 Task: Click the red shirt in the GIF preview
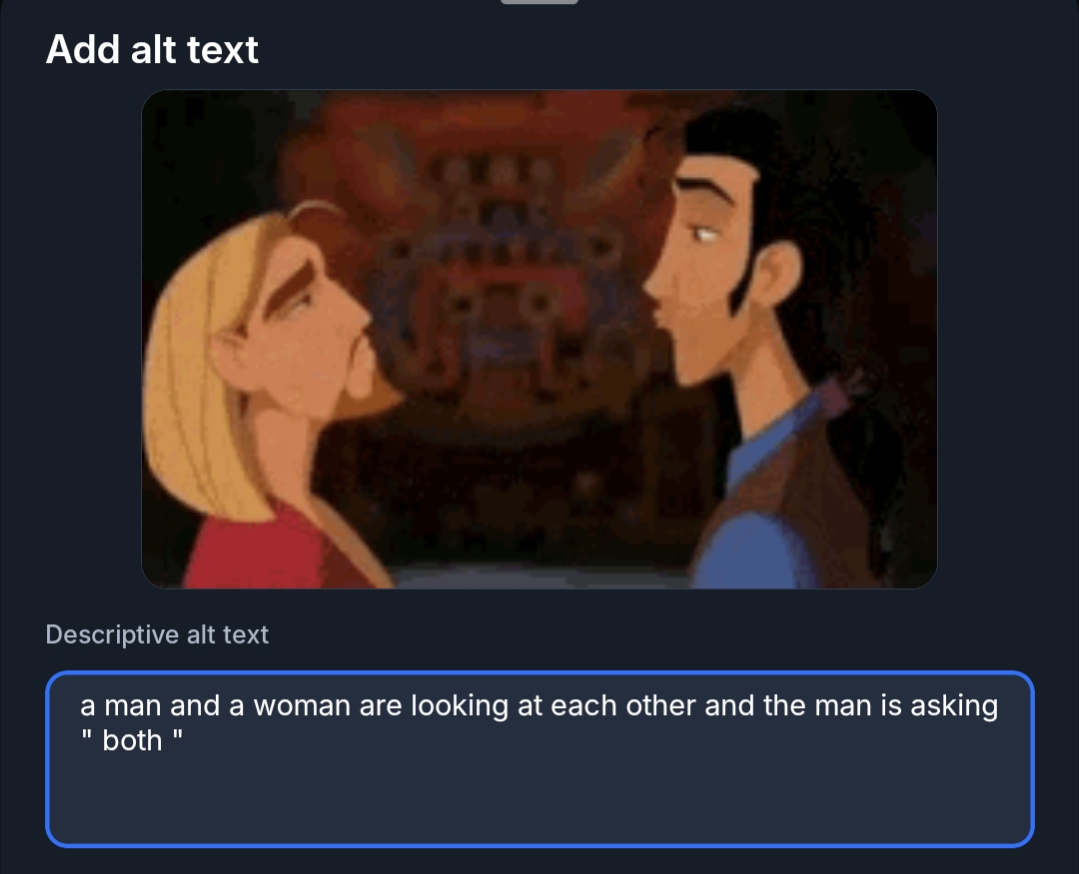point(275,551)
